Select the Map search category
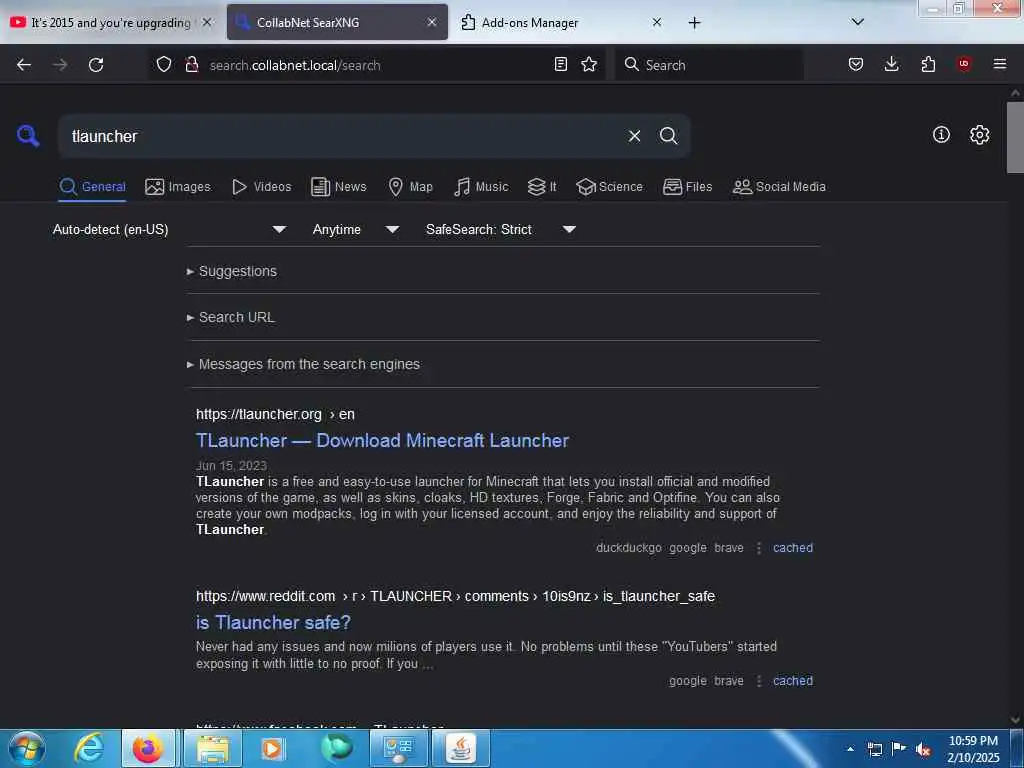 click(x=411, y=187)
